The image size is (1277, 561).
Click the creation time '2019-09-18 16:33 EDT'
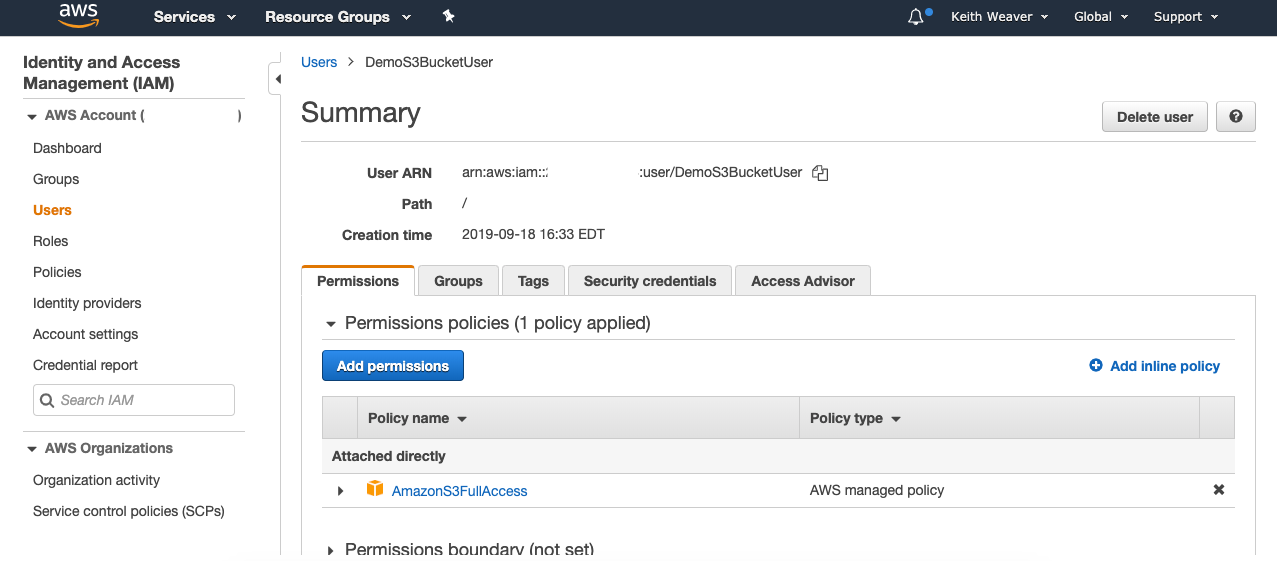[x=533, y=235]
